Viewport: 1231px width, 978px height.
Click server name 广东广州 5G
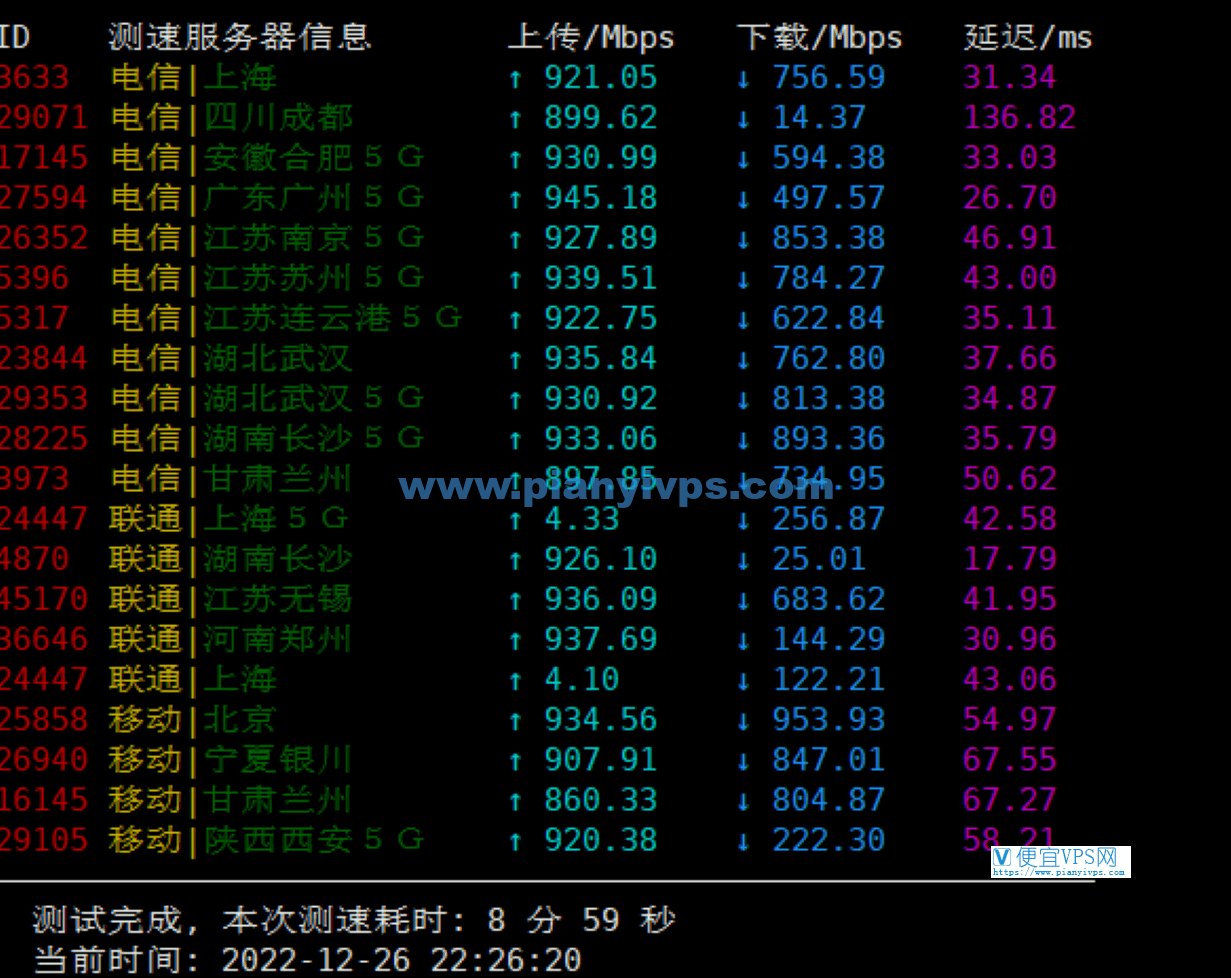pos(314,197)
